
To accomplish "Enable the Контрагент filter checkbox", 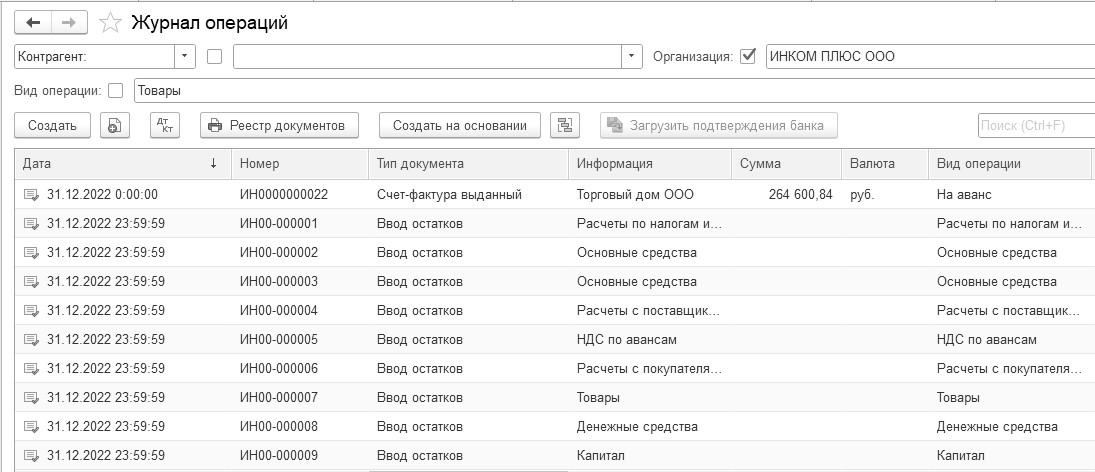I will click(214, 56).
